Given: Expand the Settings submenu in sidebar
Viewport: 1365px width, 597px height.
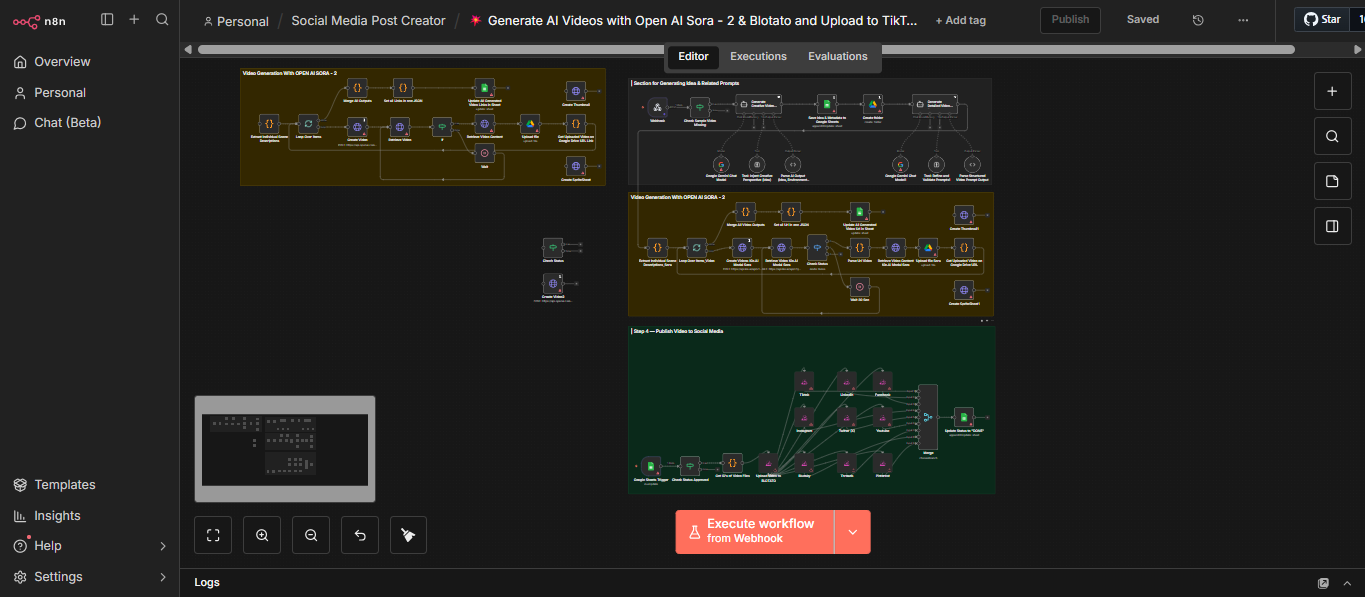Looking at the screenshot, I should coord(163,577).
